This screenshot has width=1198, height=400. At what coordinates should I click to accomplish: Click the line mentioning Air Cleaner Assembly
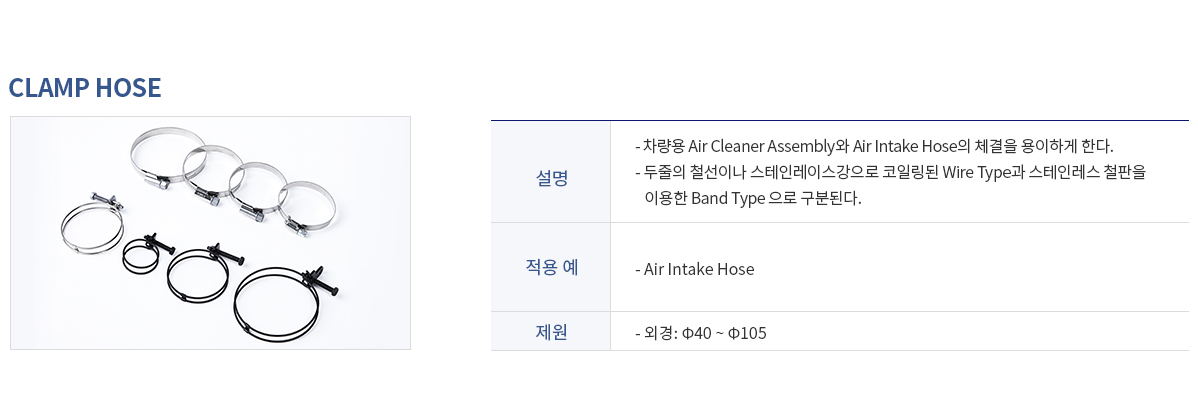coord(875,144)
